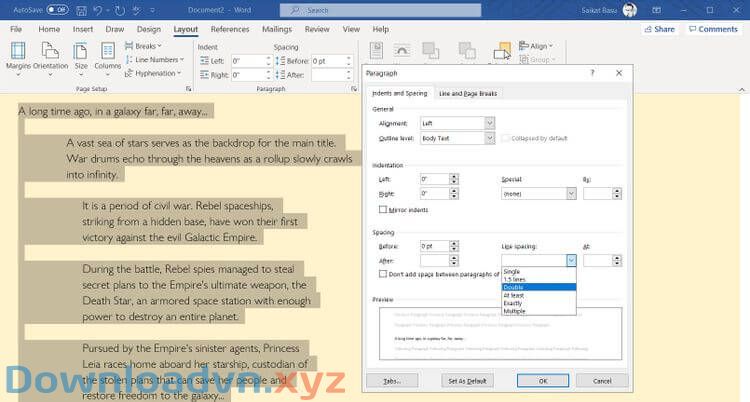Open the Columns layout icon
The width and height of the screenshot is (750, 402).
click(108, 51)
